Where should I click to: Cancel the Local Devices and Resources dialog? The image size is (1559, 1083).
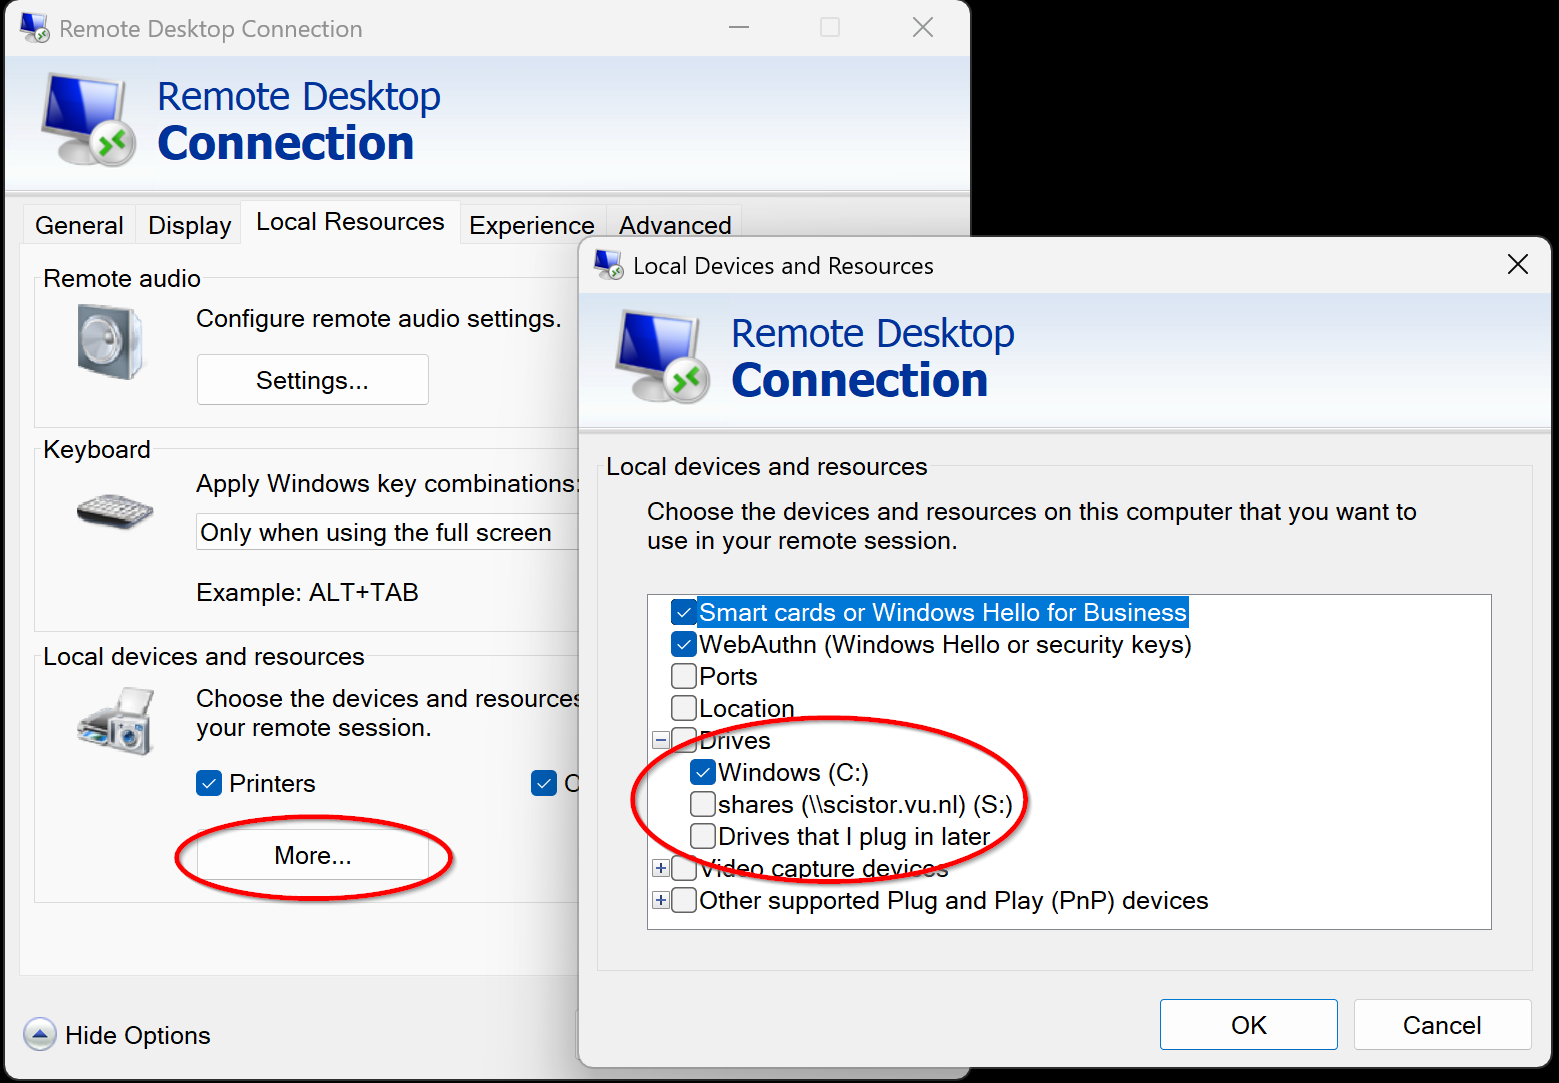(1442, 1024)
